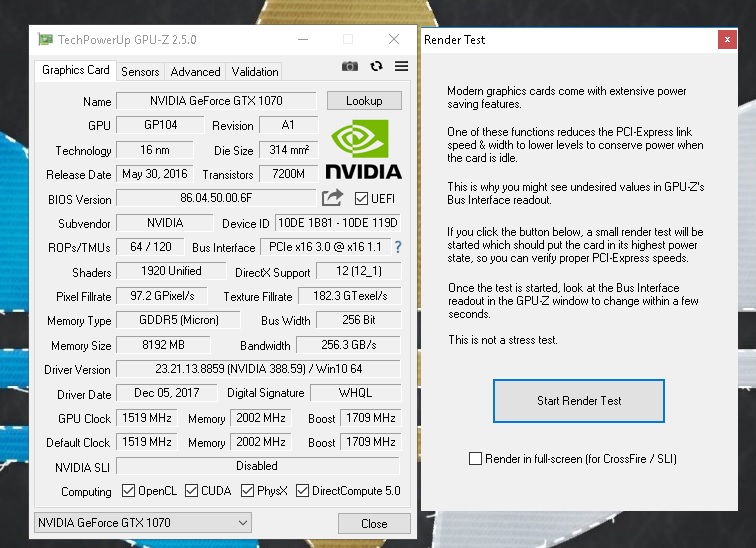Screen dimensions: 756x548
Task: Toggle the CUDA checkbox
Action: tap(191, 491)
